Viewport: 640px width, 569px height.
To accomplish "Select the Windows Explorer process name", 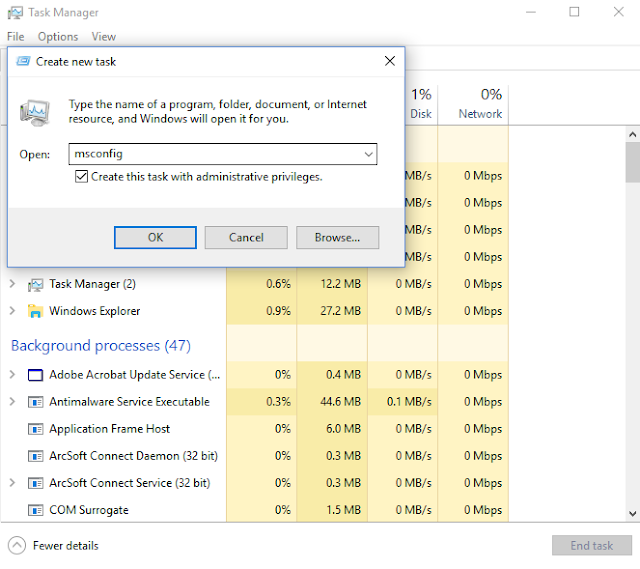I will pos(95,311).
